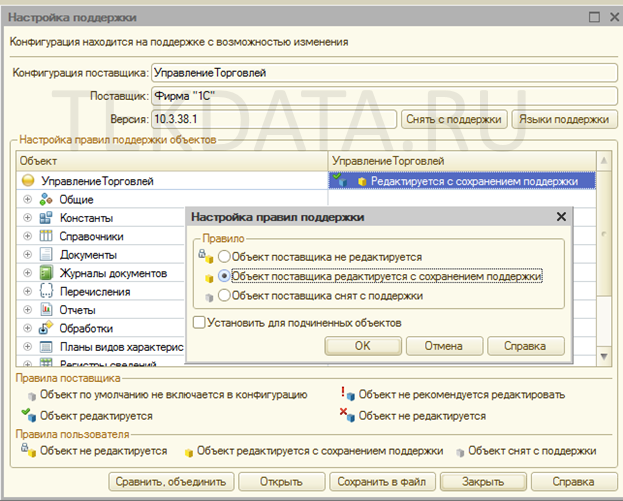Image resolution: width=623 pixels, height=501 pixels.
Task: Click the Обработки icon
Action: point(45,328)
